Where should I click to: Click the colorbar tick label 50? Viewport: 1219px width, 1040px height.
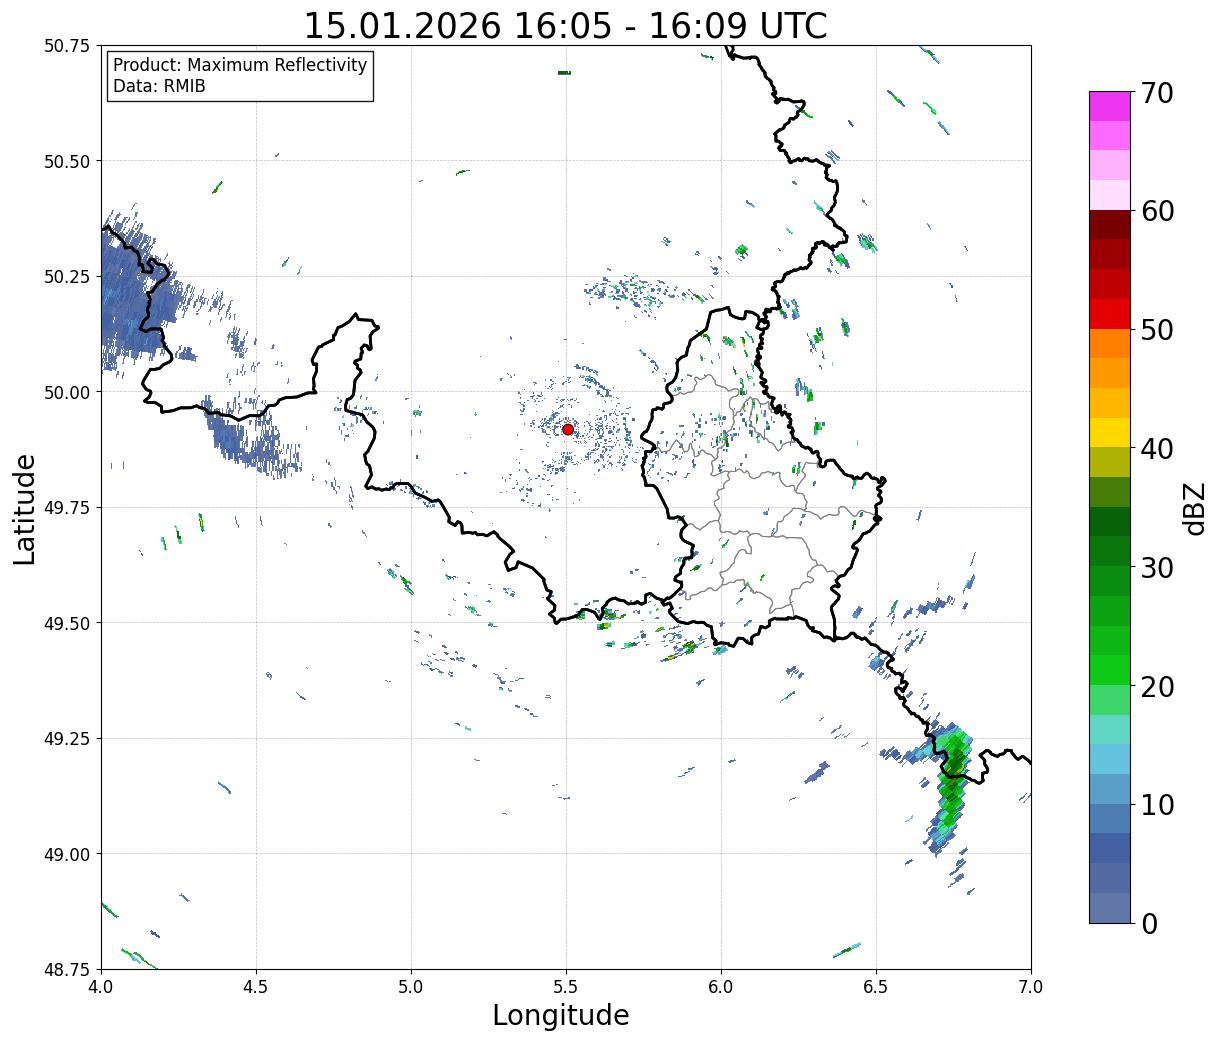tap(1157, 330)
